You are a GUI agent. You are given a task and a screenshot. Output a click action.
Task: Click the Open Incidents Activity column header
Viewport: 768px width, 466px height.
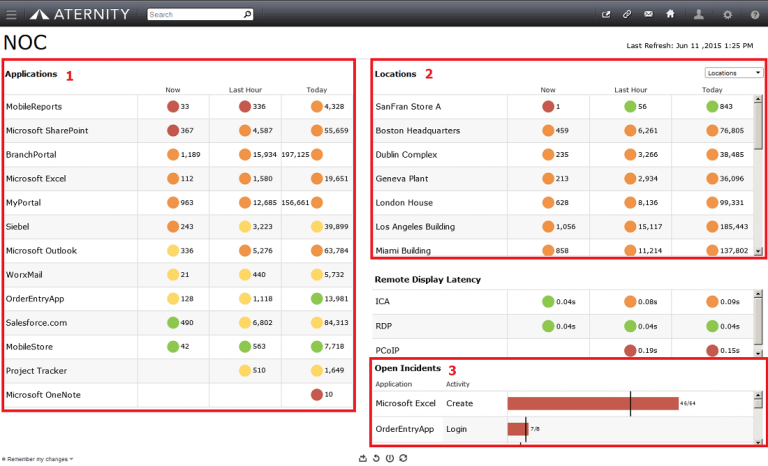(457, 384)
